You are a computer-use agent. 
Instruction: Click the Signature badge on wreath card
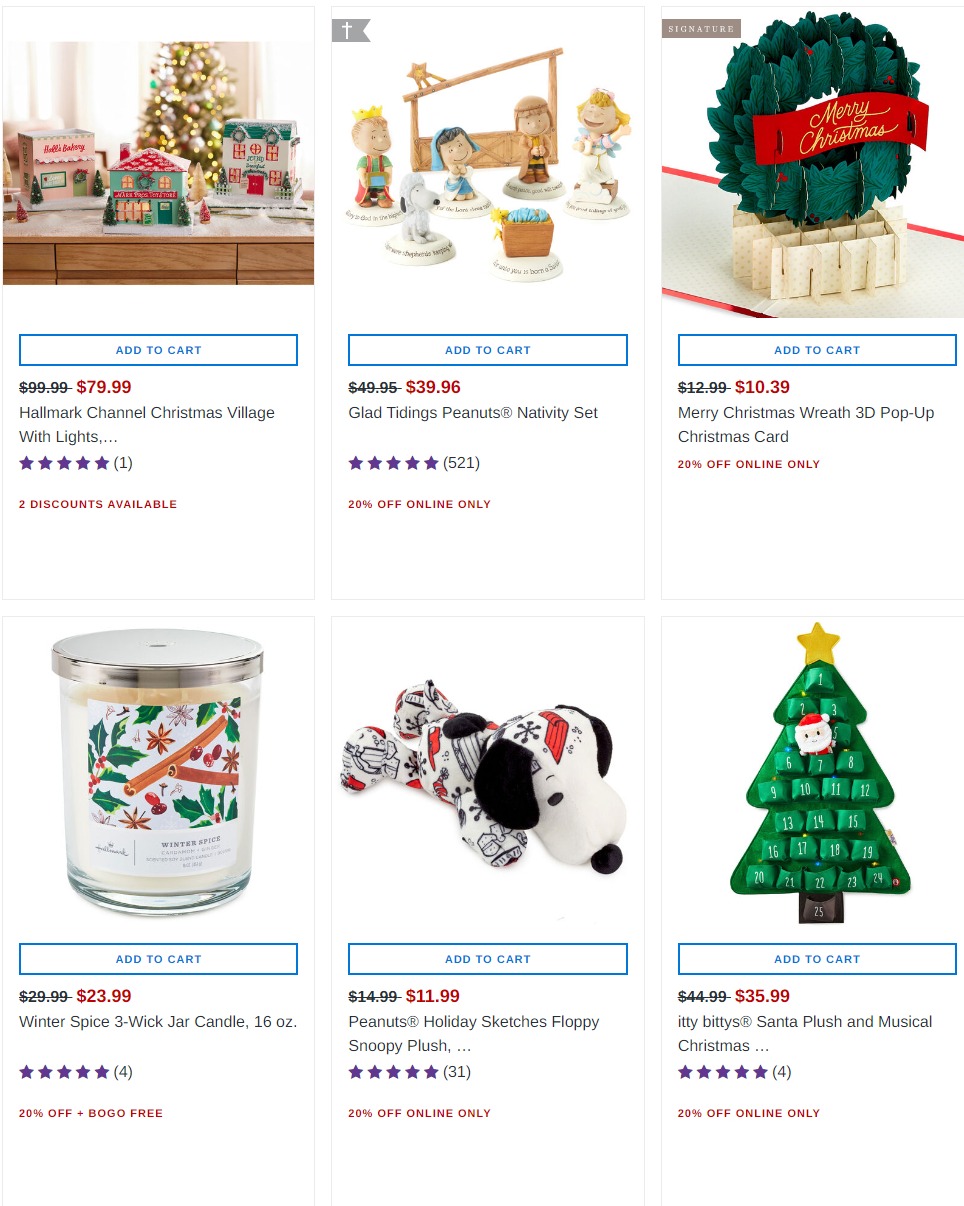pos(701,28)
